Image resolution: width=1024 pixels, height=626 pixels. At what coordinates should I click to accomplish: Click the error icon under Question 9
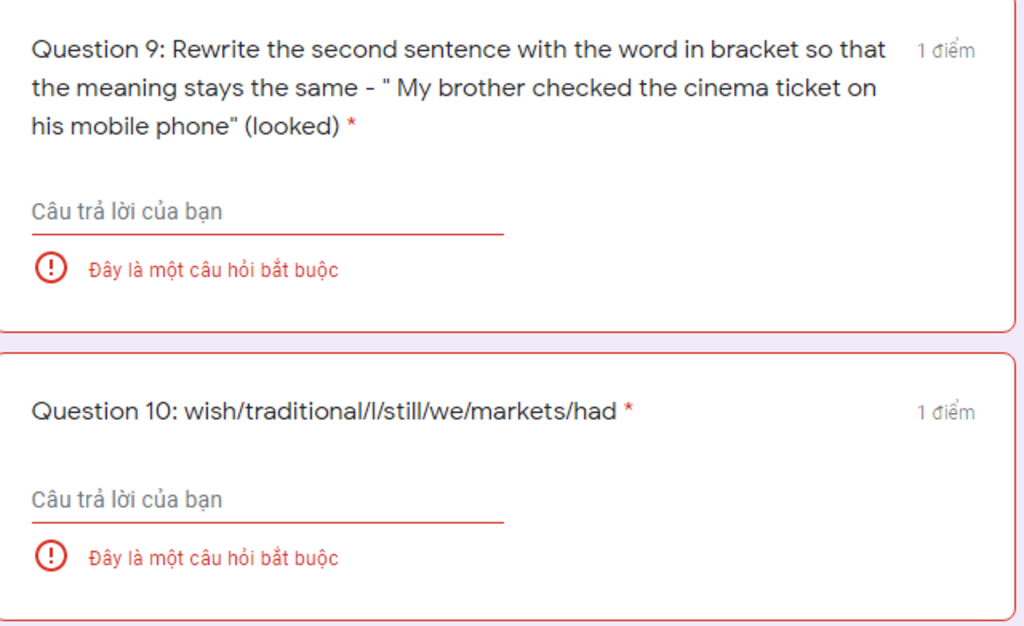tap(51, 268)
